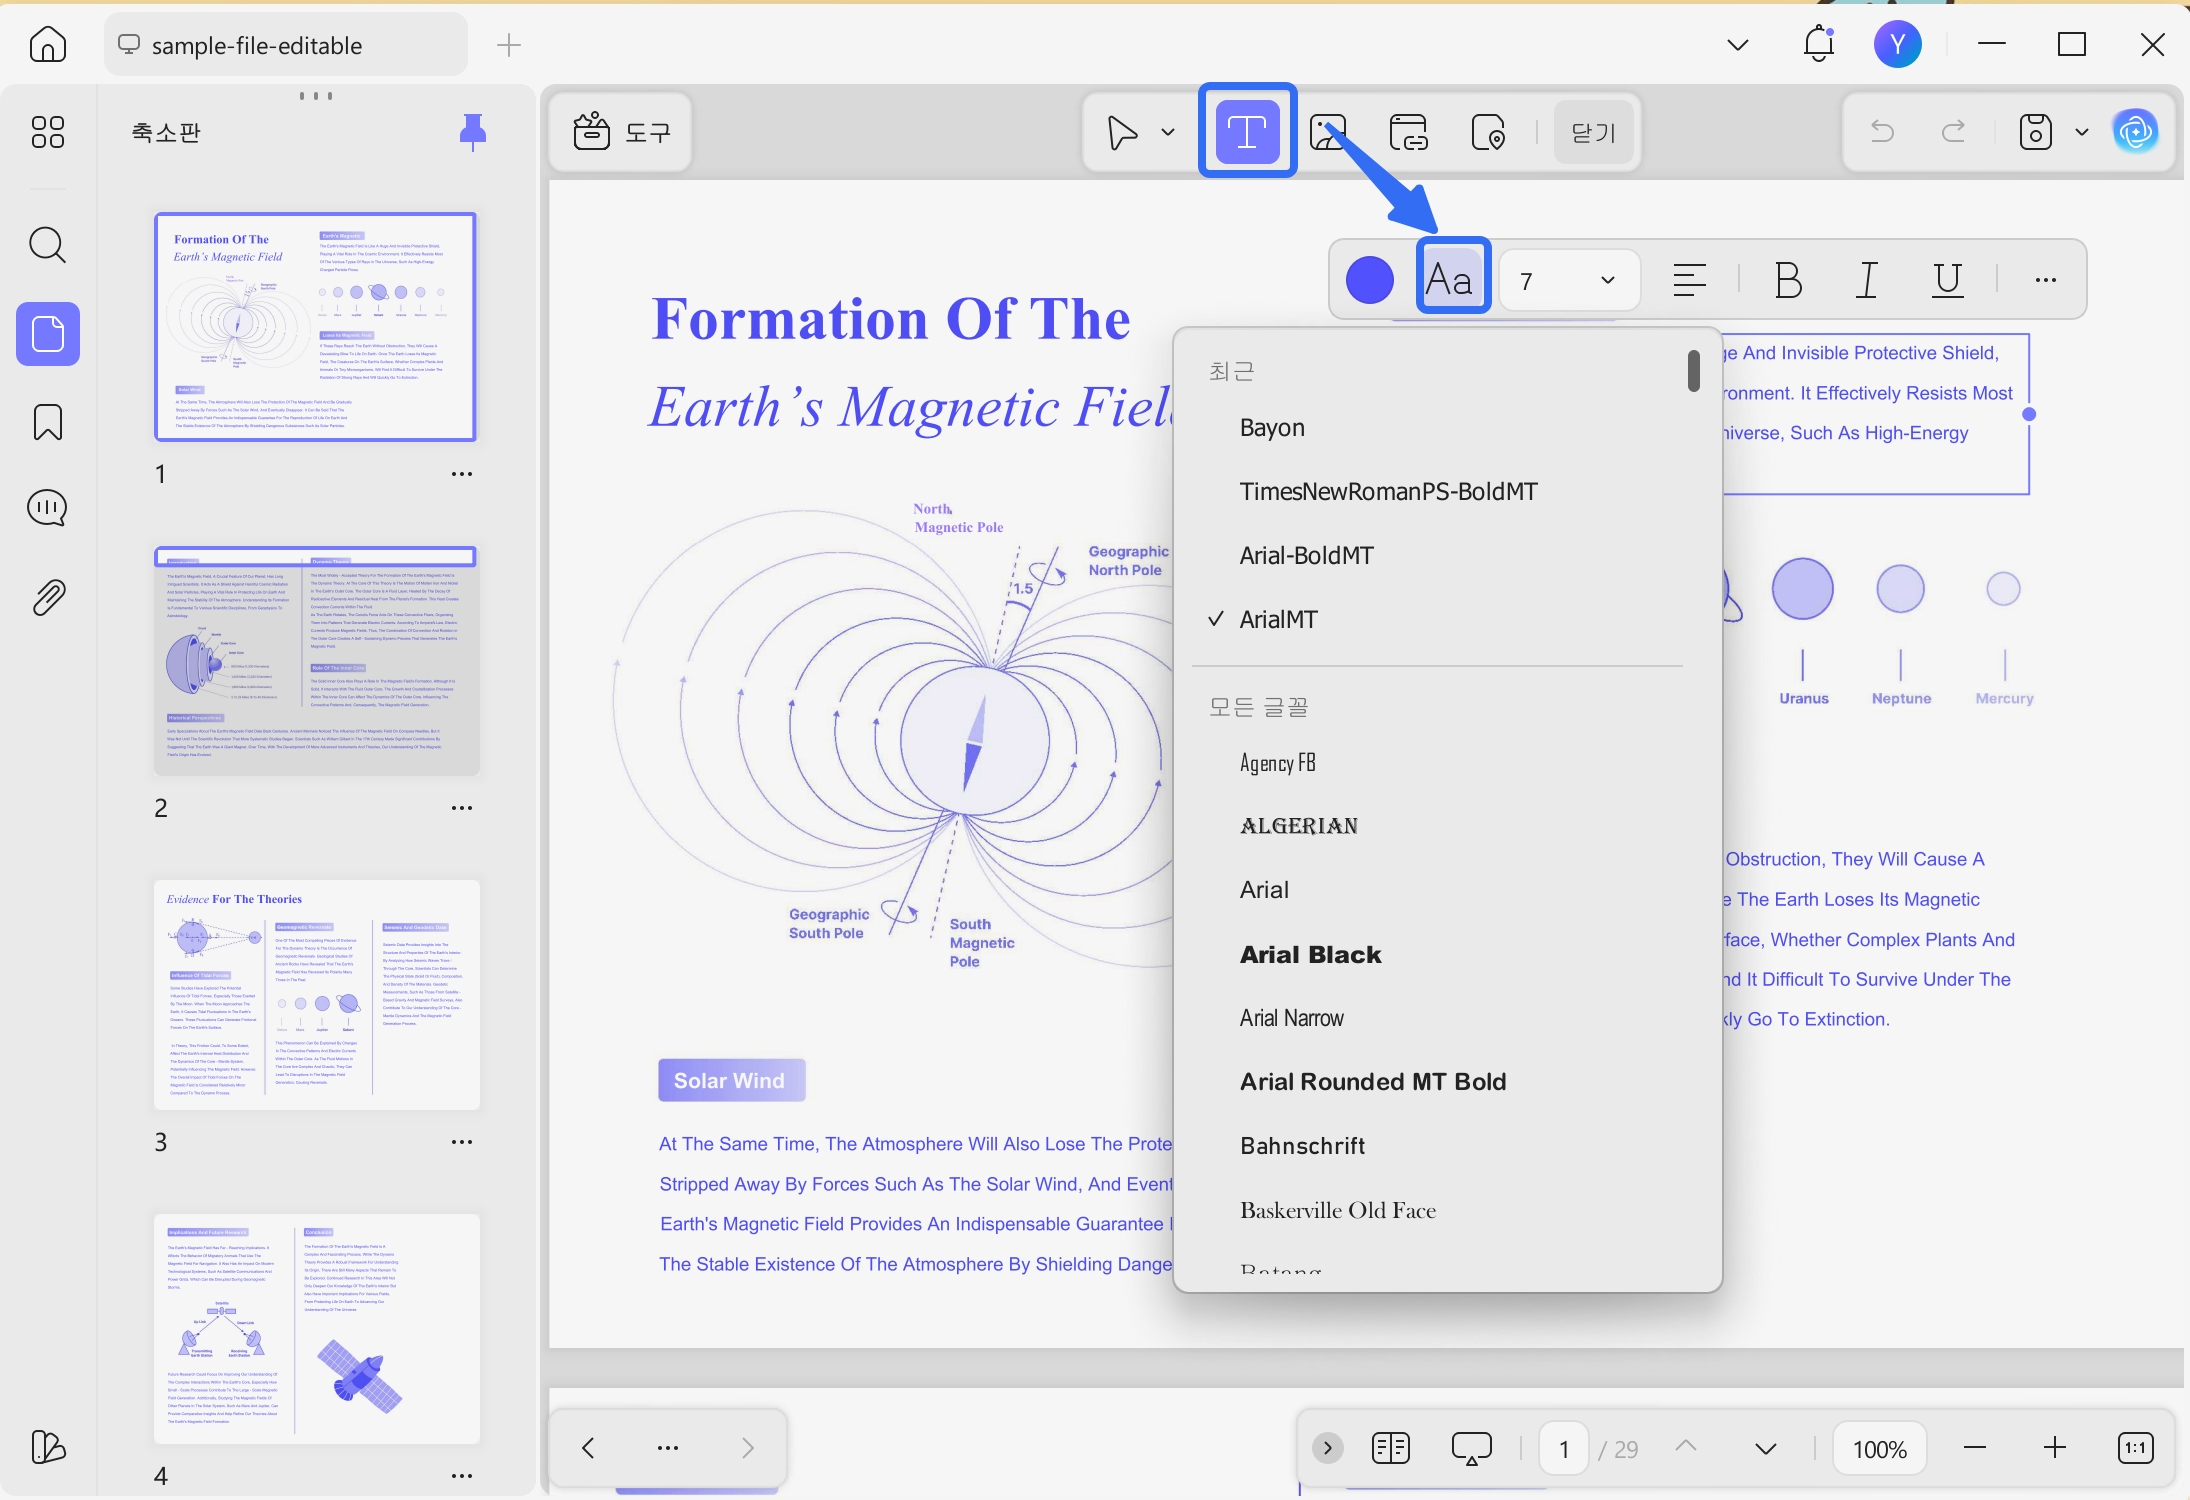Open more text formatting options
Image resolution: width=2190 pixels, height=1500 pixels.
pos(2046,280)
